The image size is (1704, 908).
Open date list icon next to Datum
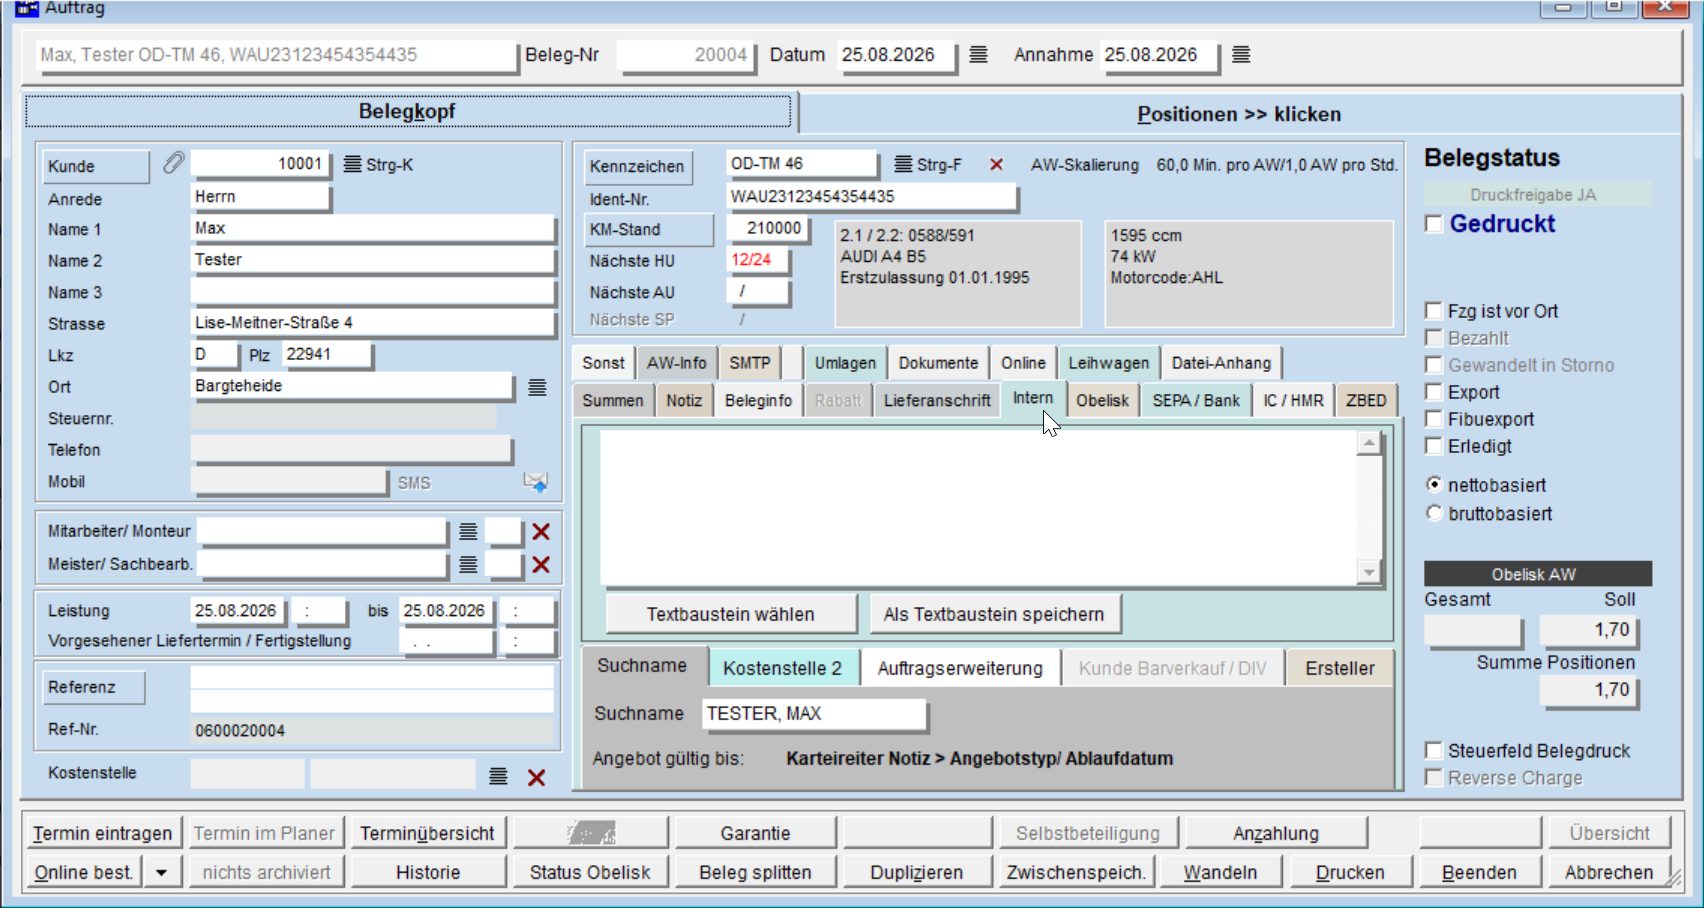pyautogui.click(x=978, y=55)
